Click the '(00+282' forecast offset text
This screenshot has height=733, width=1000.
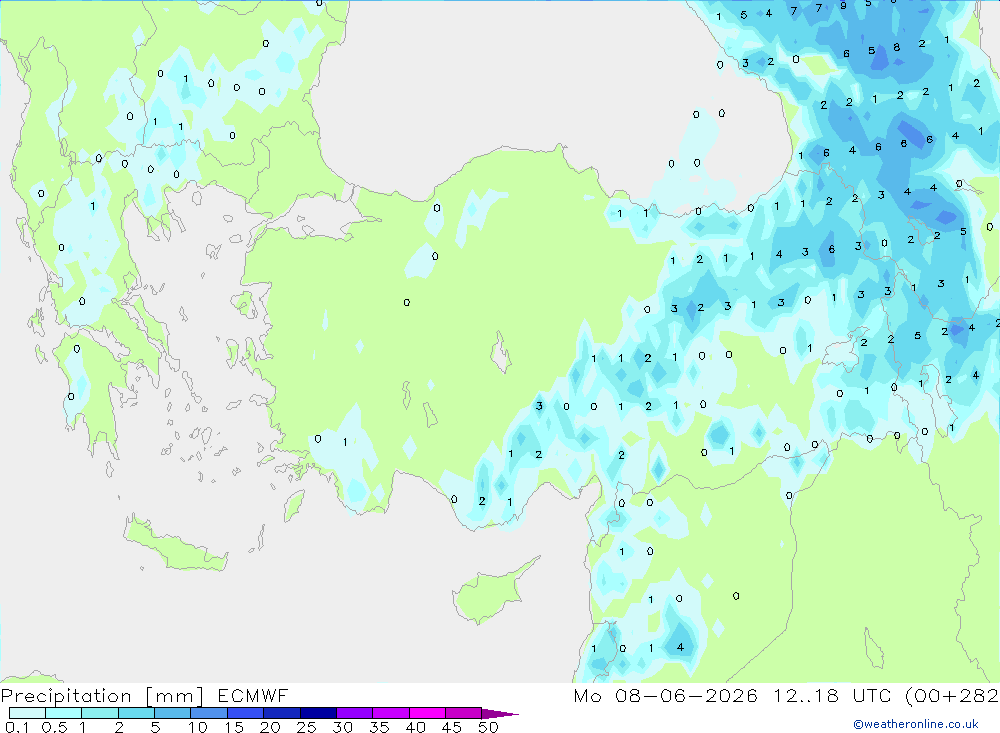(x=952, y=695)
